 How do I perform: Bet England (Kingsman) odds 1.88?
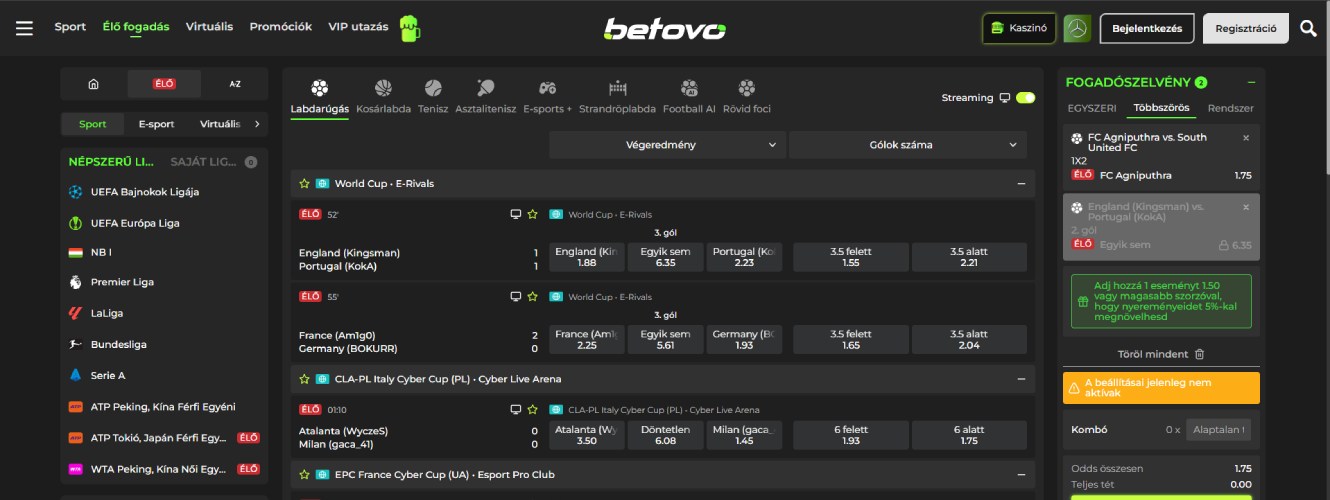(x=587, y=257)
